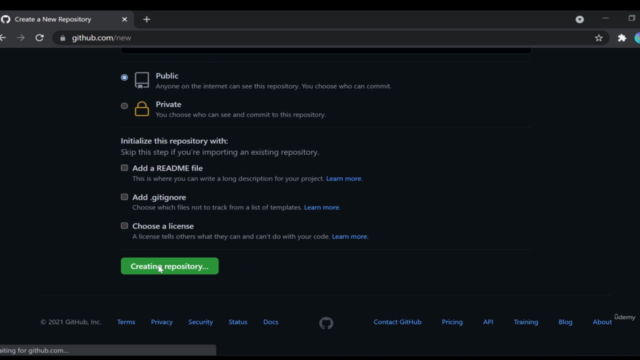Click the Private repository lock icon
The image size is (640, 360).
pos(142,109)
